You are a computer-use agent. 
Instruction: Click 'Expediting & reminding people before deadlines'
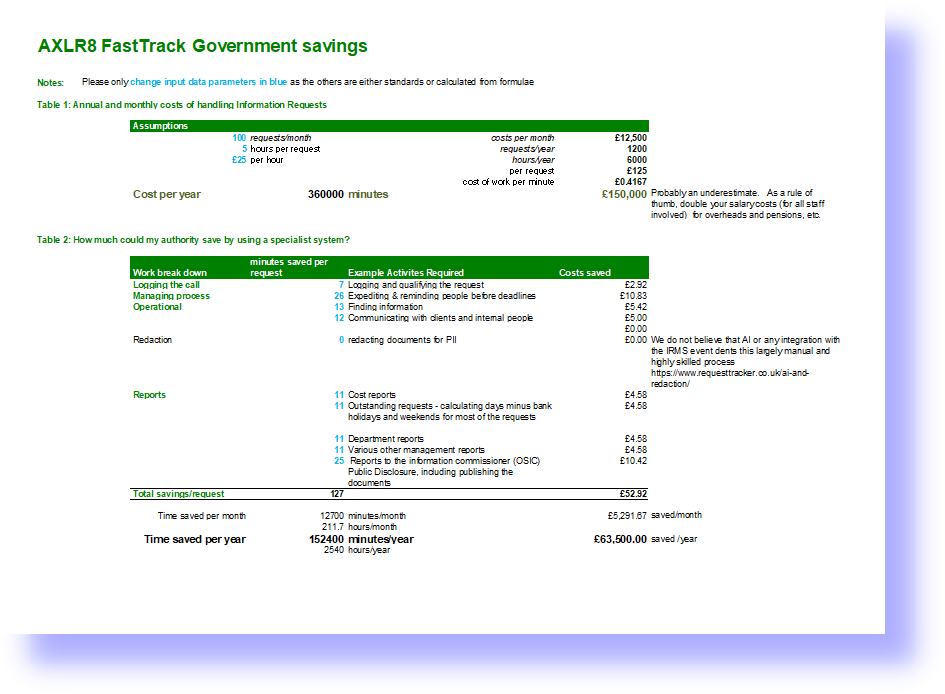click(x=442, y=296)
